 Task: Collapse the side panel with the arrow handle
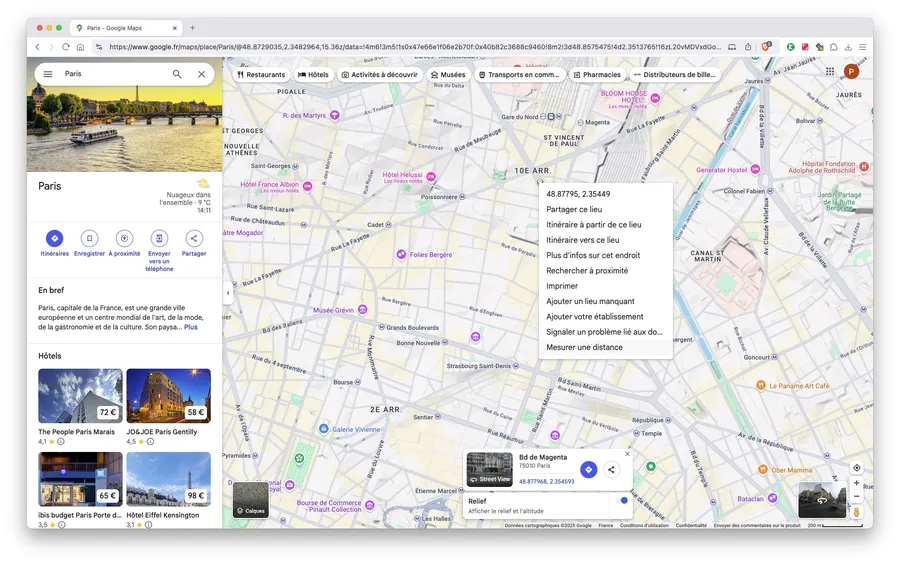pyautogui.click(x=228, y=293)
